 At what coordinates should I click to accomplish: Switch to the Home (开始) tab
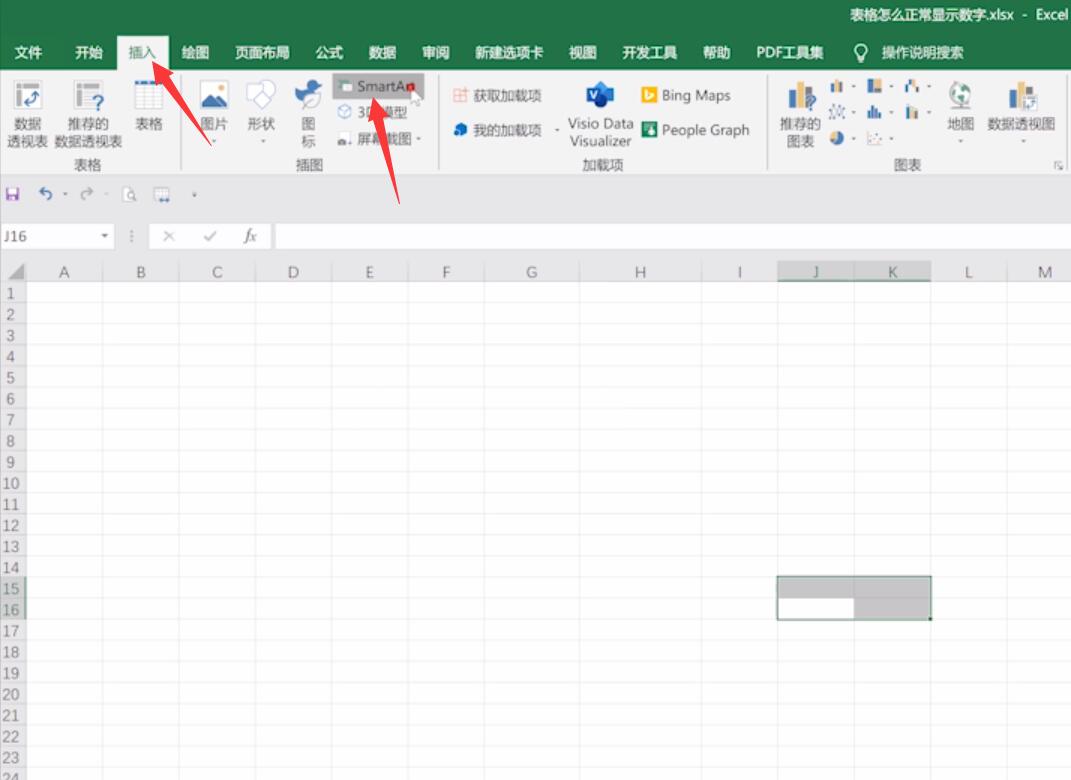[x=88, y=53]
